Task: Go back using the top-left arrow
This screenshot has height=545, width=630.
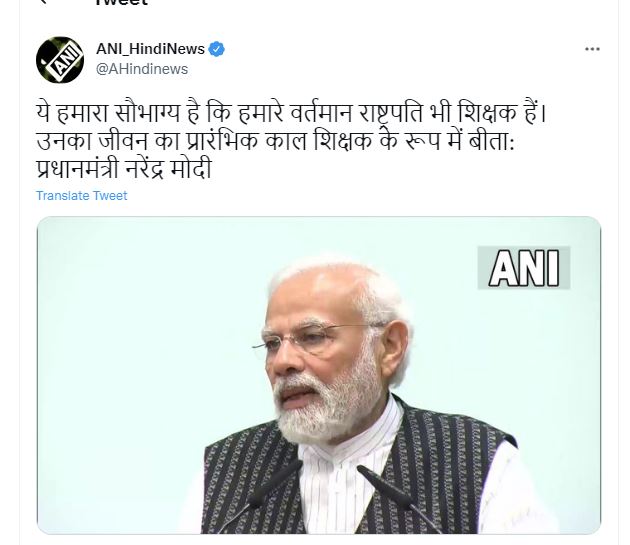Action: coord(43,2)
